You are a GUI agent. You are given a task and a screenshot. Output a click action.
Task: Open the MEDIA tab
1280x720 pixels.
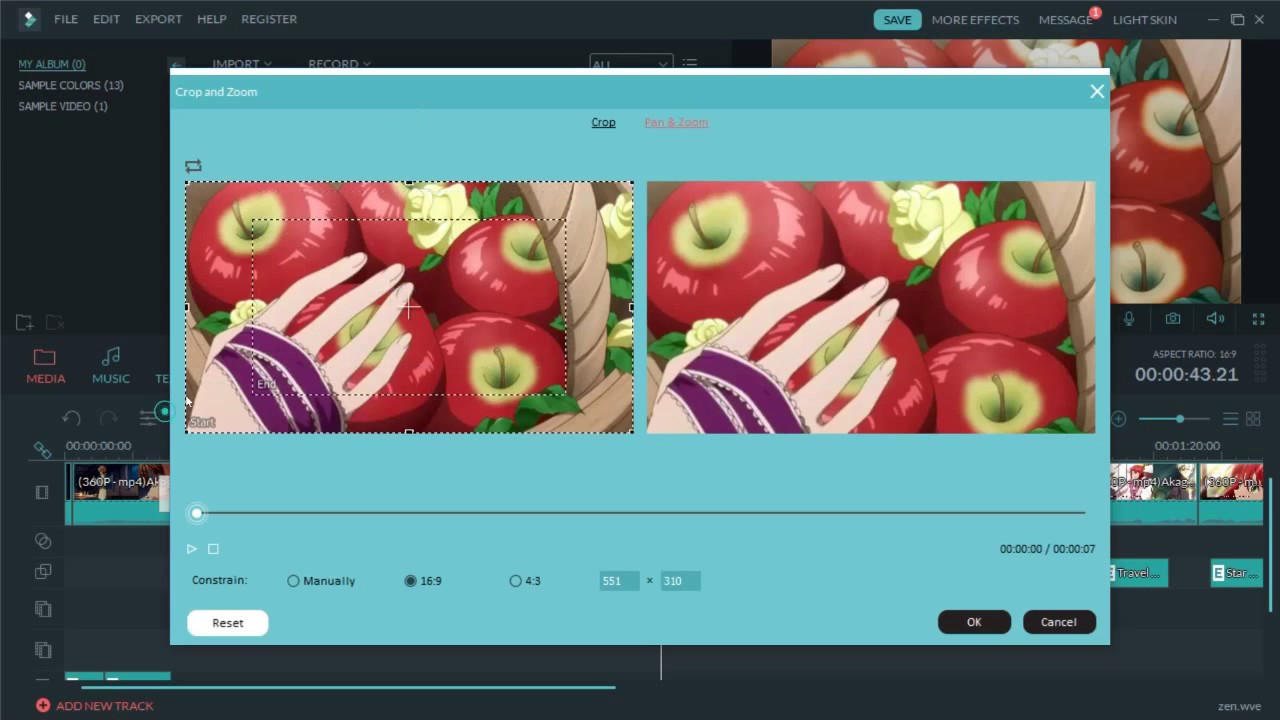click(x=45, y=367)
